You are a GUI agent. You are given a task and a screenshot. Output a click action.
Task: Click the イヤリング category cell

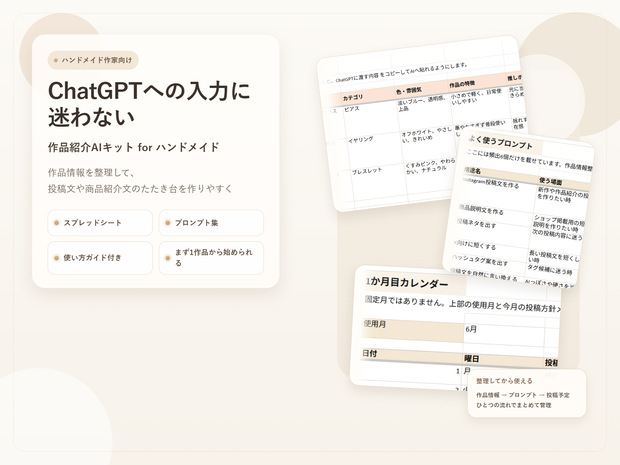361,140
